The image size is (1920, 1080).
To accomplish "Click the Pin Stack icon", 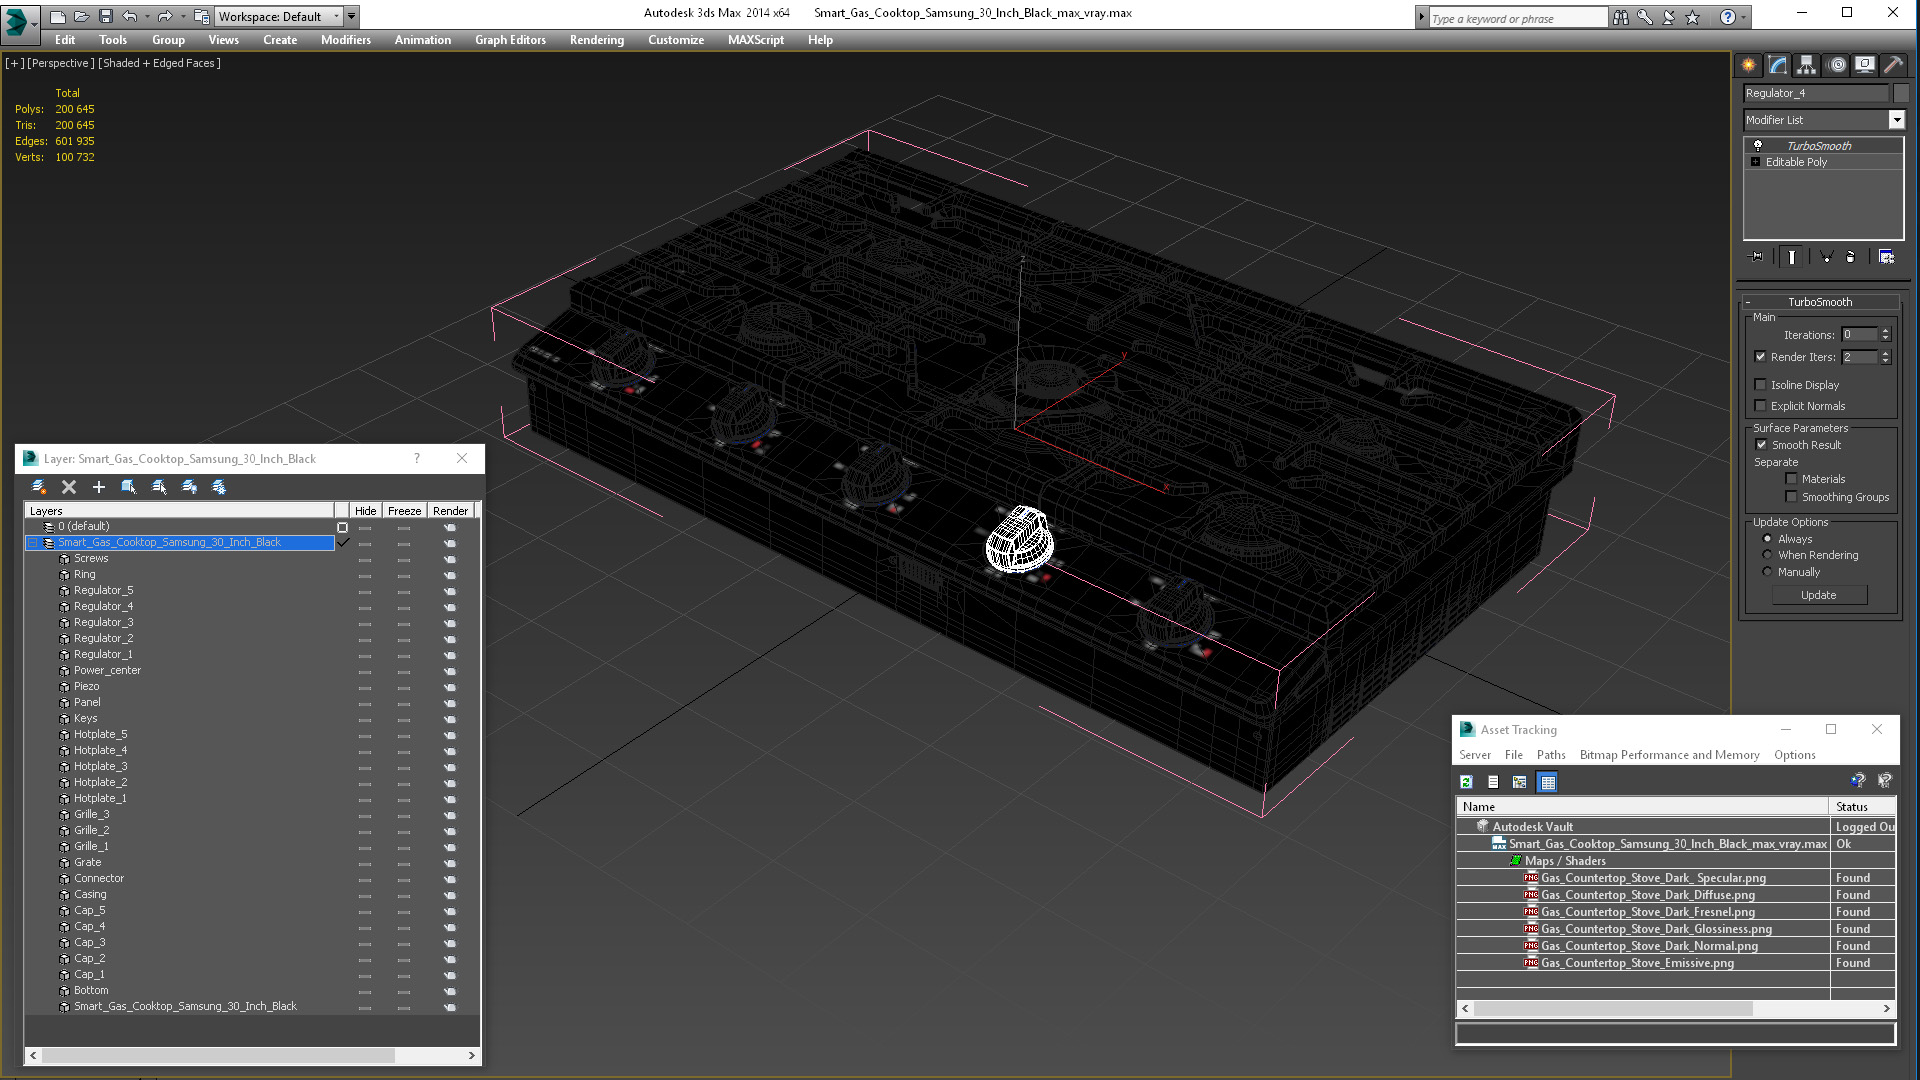I will tap(1757, 257).
